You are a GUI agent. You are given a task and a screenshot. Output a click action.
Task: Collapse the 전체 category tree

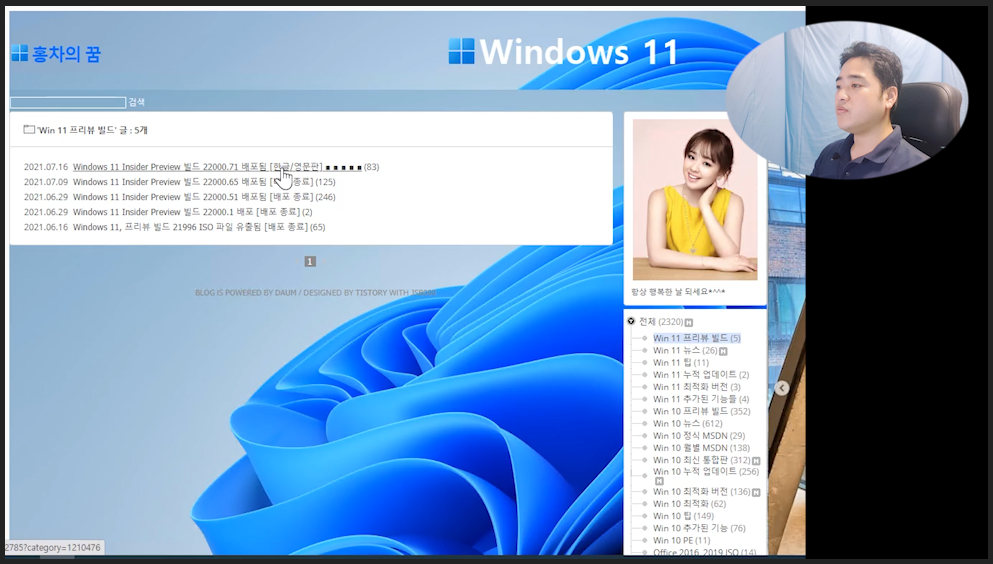pyautogui.click(x=631, y=322)
